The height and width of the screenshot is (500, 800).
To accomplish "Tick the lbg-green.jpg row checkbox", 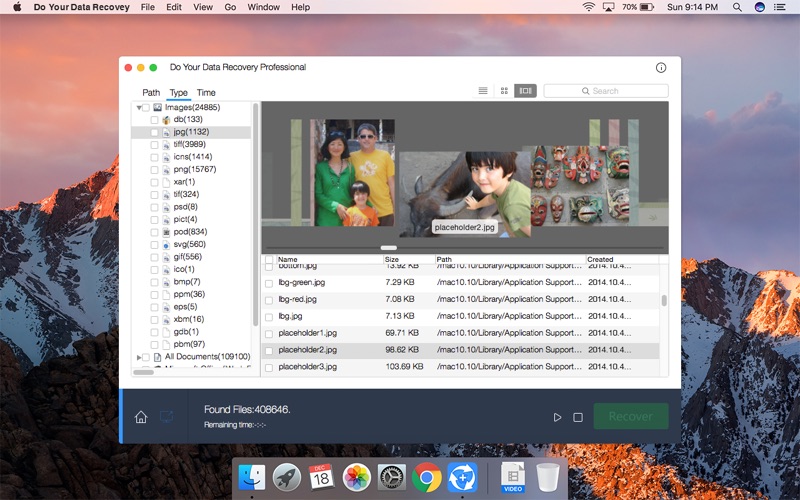I will click(269, 283).
